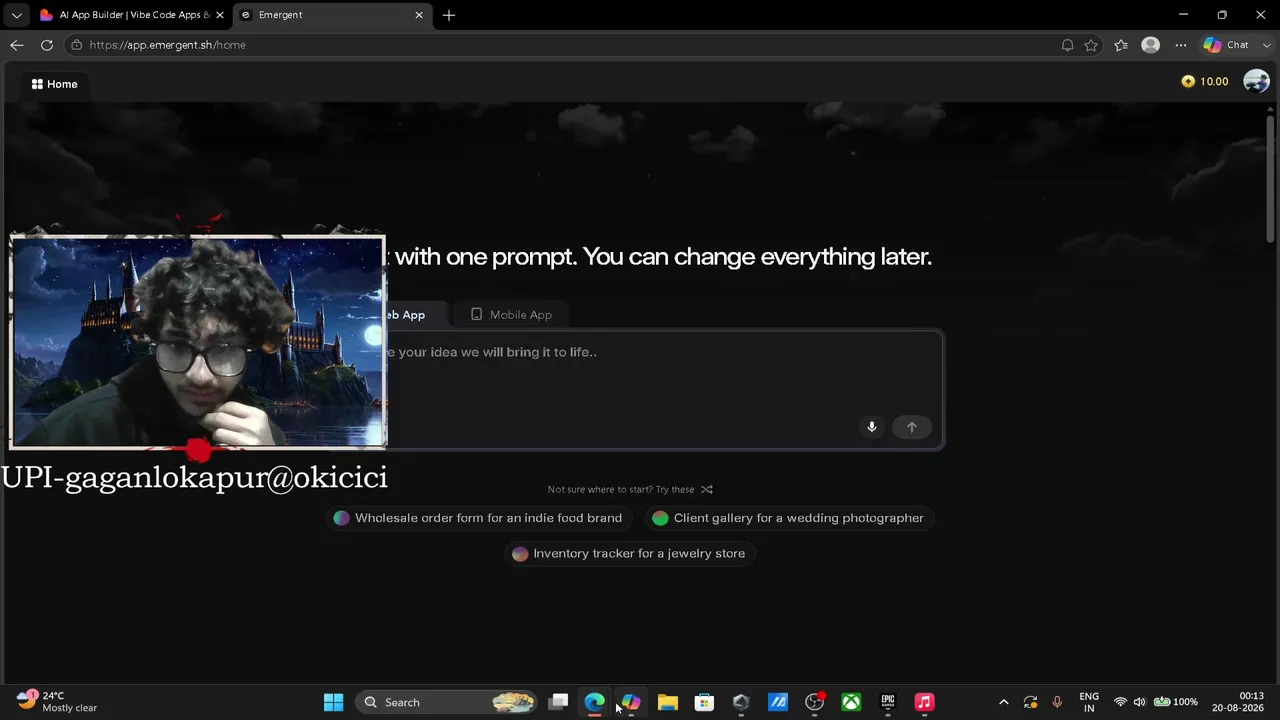The width and height of the screenshot is (1280, 720).
Task: Close the AI App Builder tab
Action: click(x=220, y=15)
